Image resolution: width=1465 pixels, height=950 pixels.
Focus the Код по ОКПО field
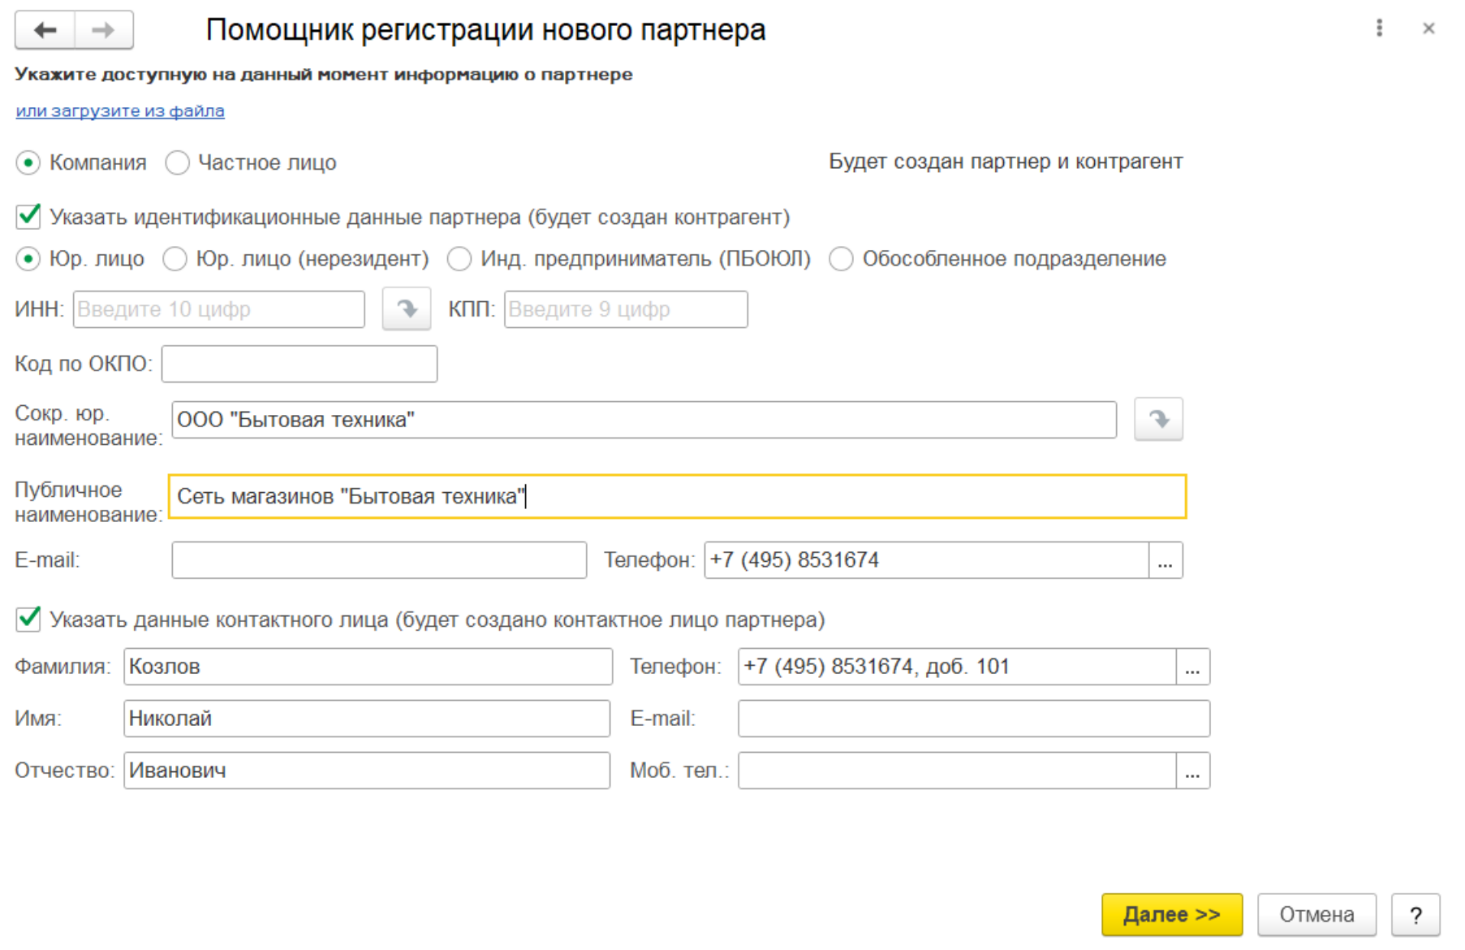point(299,364)
